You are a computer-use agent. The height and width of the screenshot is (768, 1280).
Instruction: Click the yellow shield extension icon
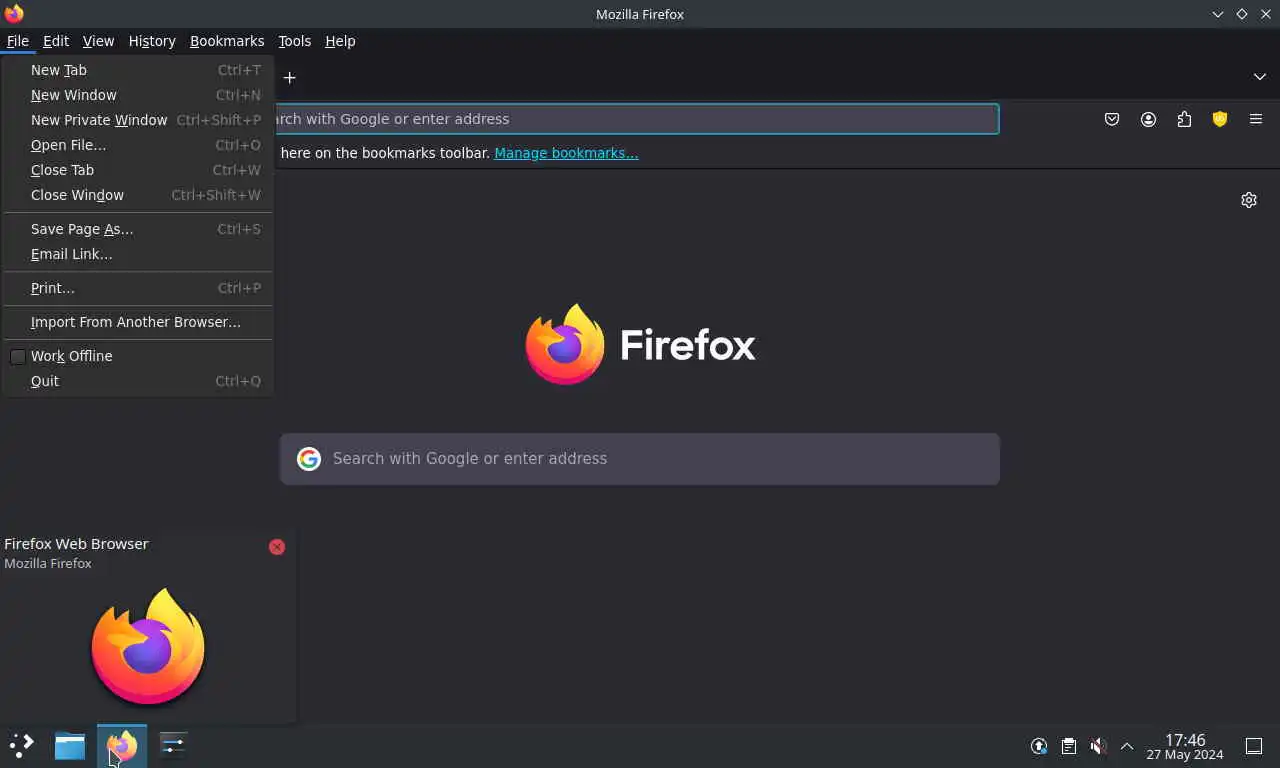(1220, 119)
